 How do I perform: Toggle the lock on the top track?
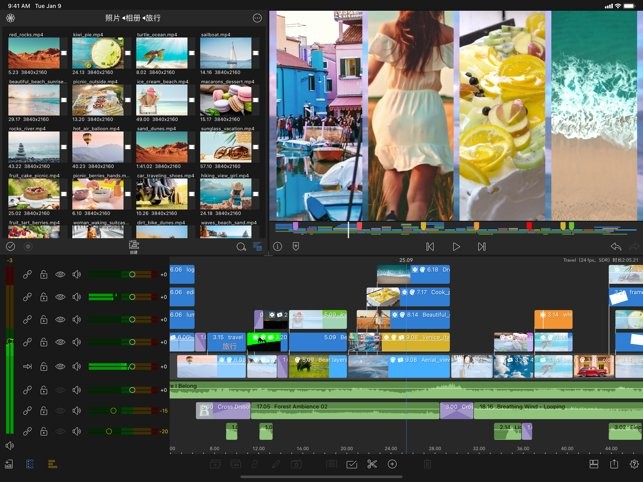pyautogui.click(x=44, y=273)
